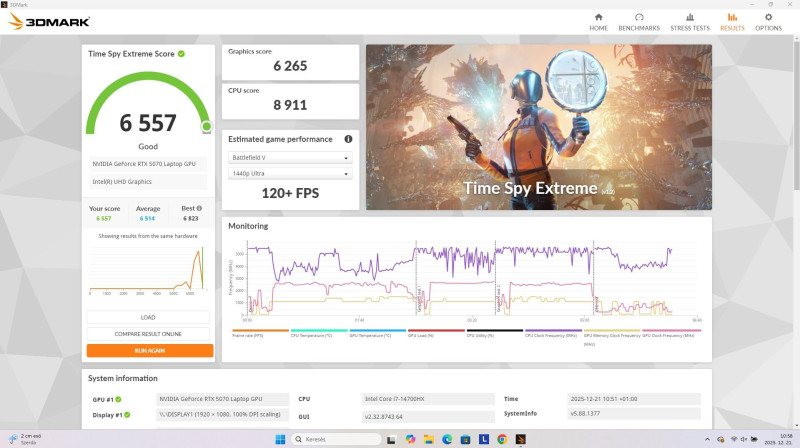Image resolution: width=800 pixels, height=448 pixels.
Task: Open the Battlefield V game dropdown
Action: [290, 158]
